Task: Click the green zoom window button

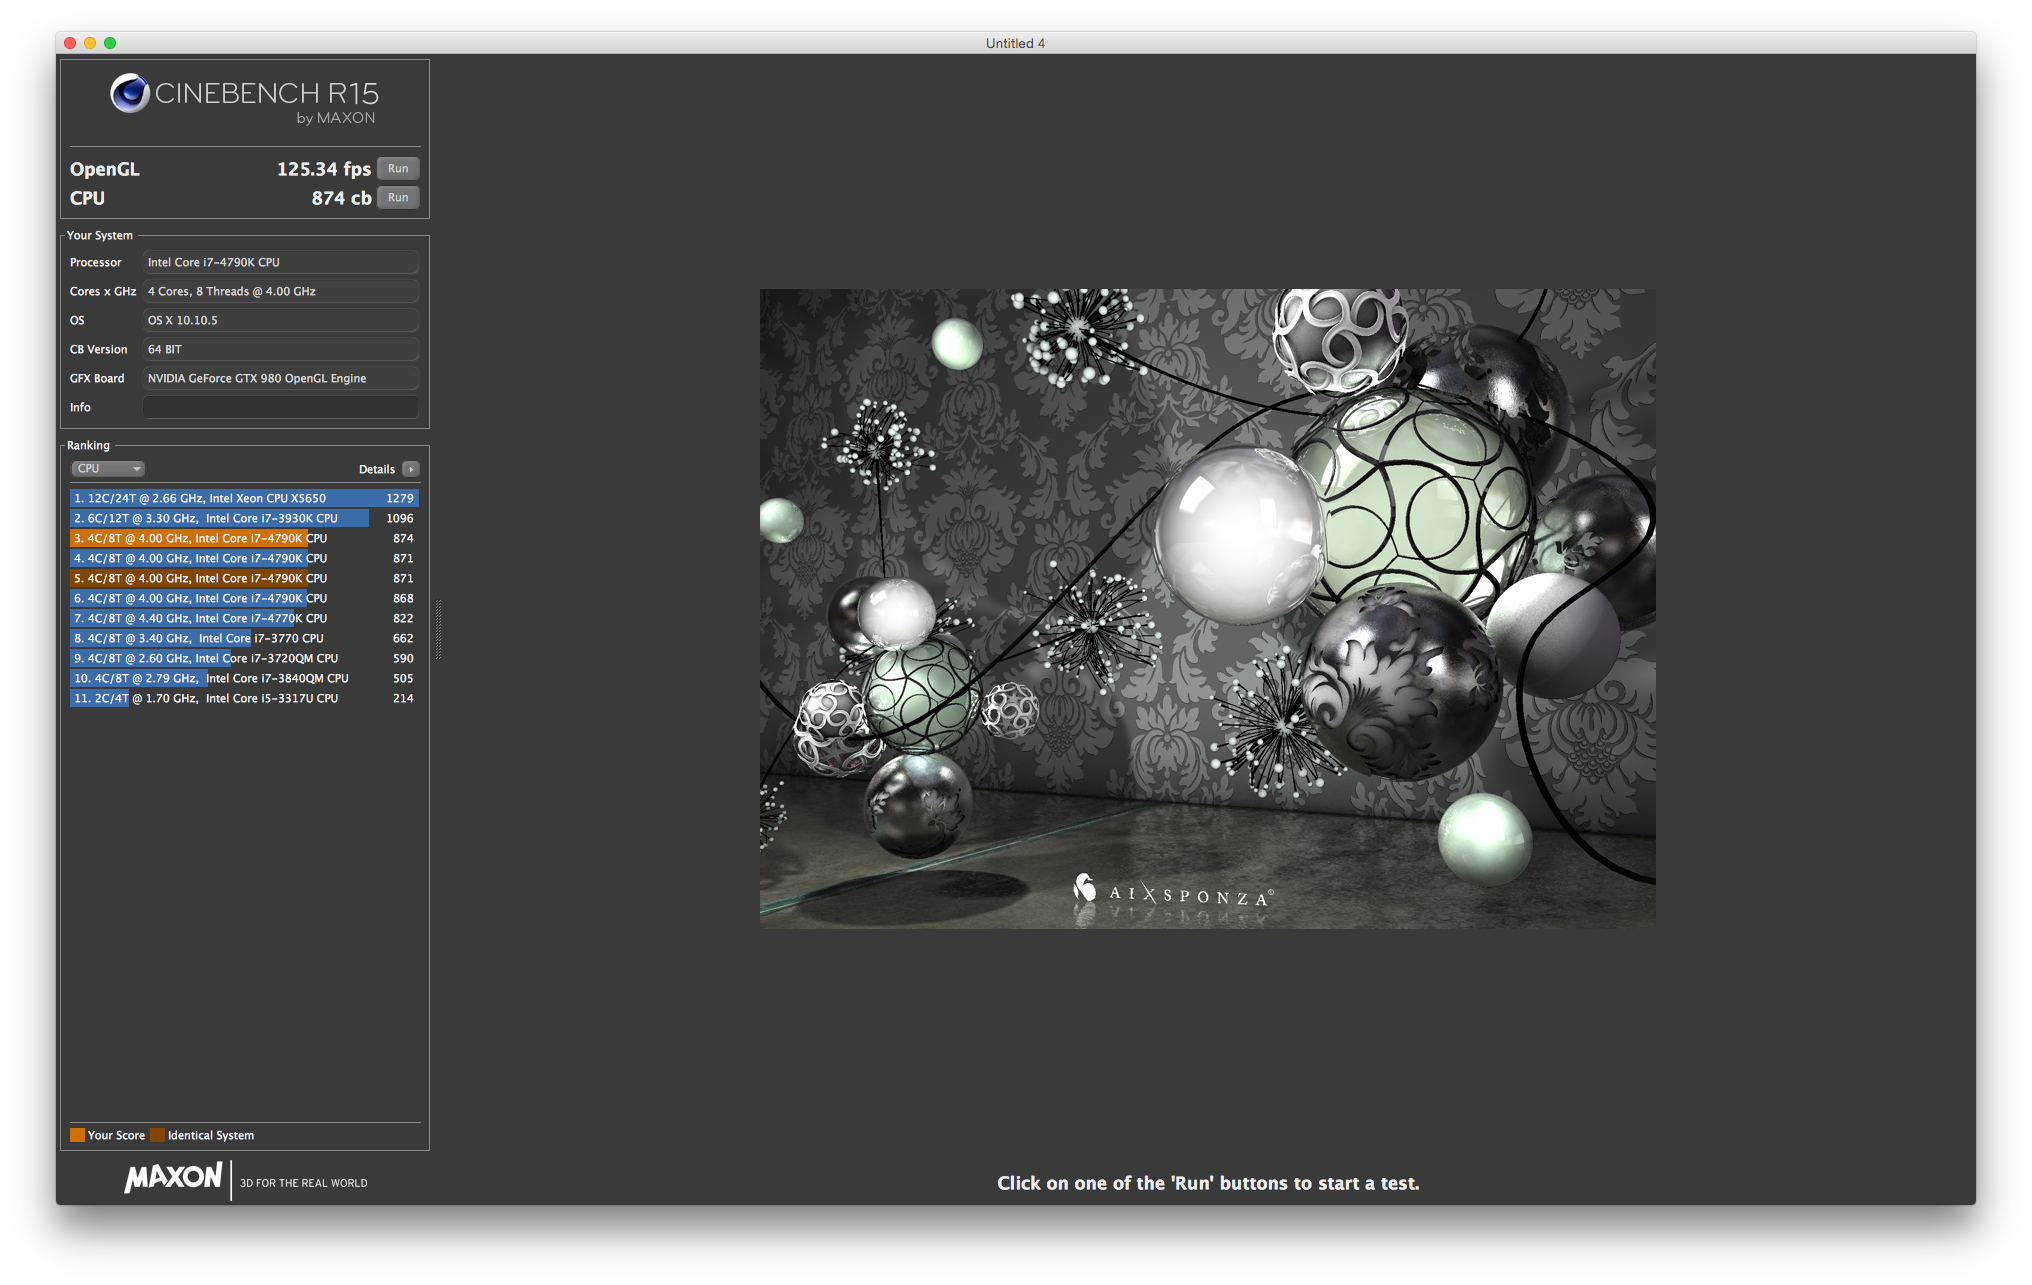Action: (110, 43)
